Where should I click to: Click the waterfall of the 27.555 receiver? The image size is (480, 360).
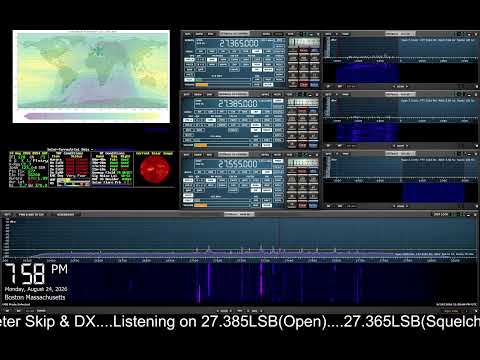click(401, 193)
